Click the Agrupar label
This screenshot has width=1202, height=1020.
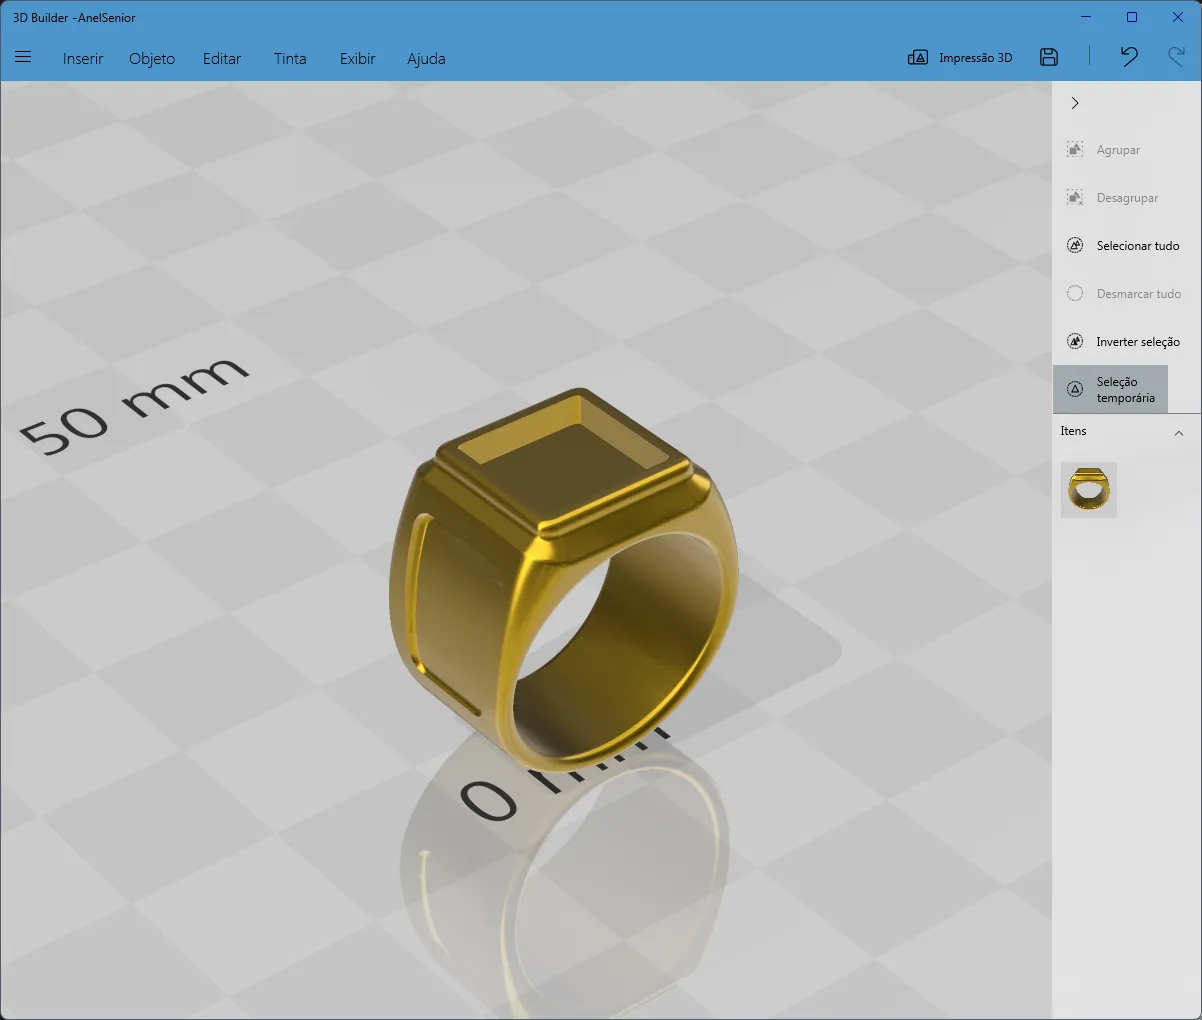point(1118,150)
